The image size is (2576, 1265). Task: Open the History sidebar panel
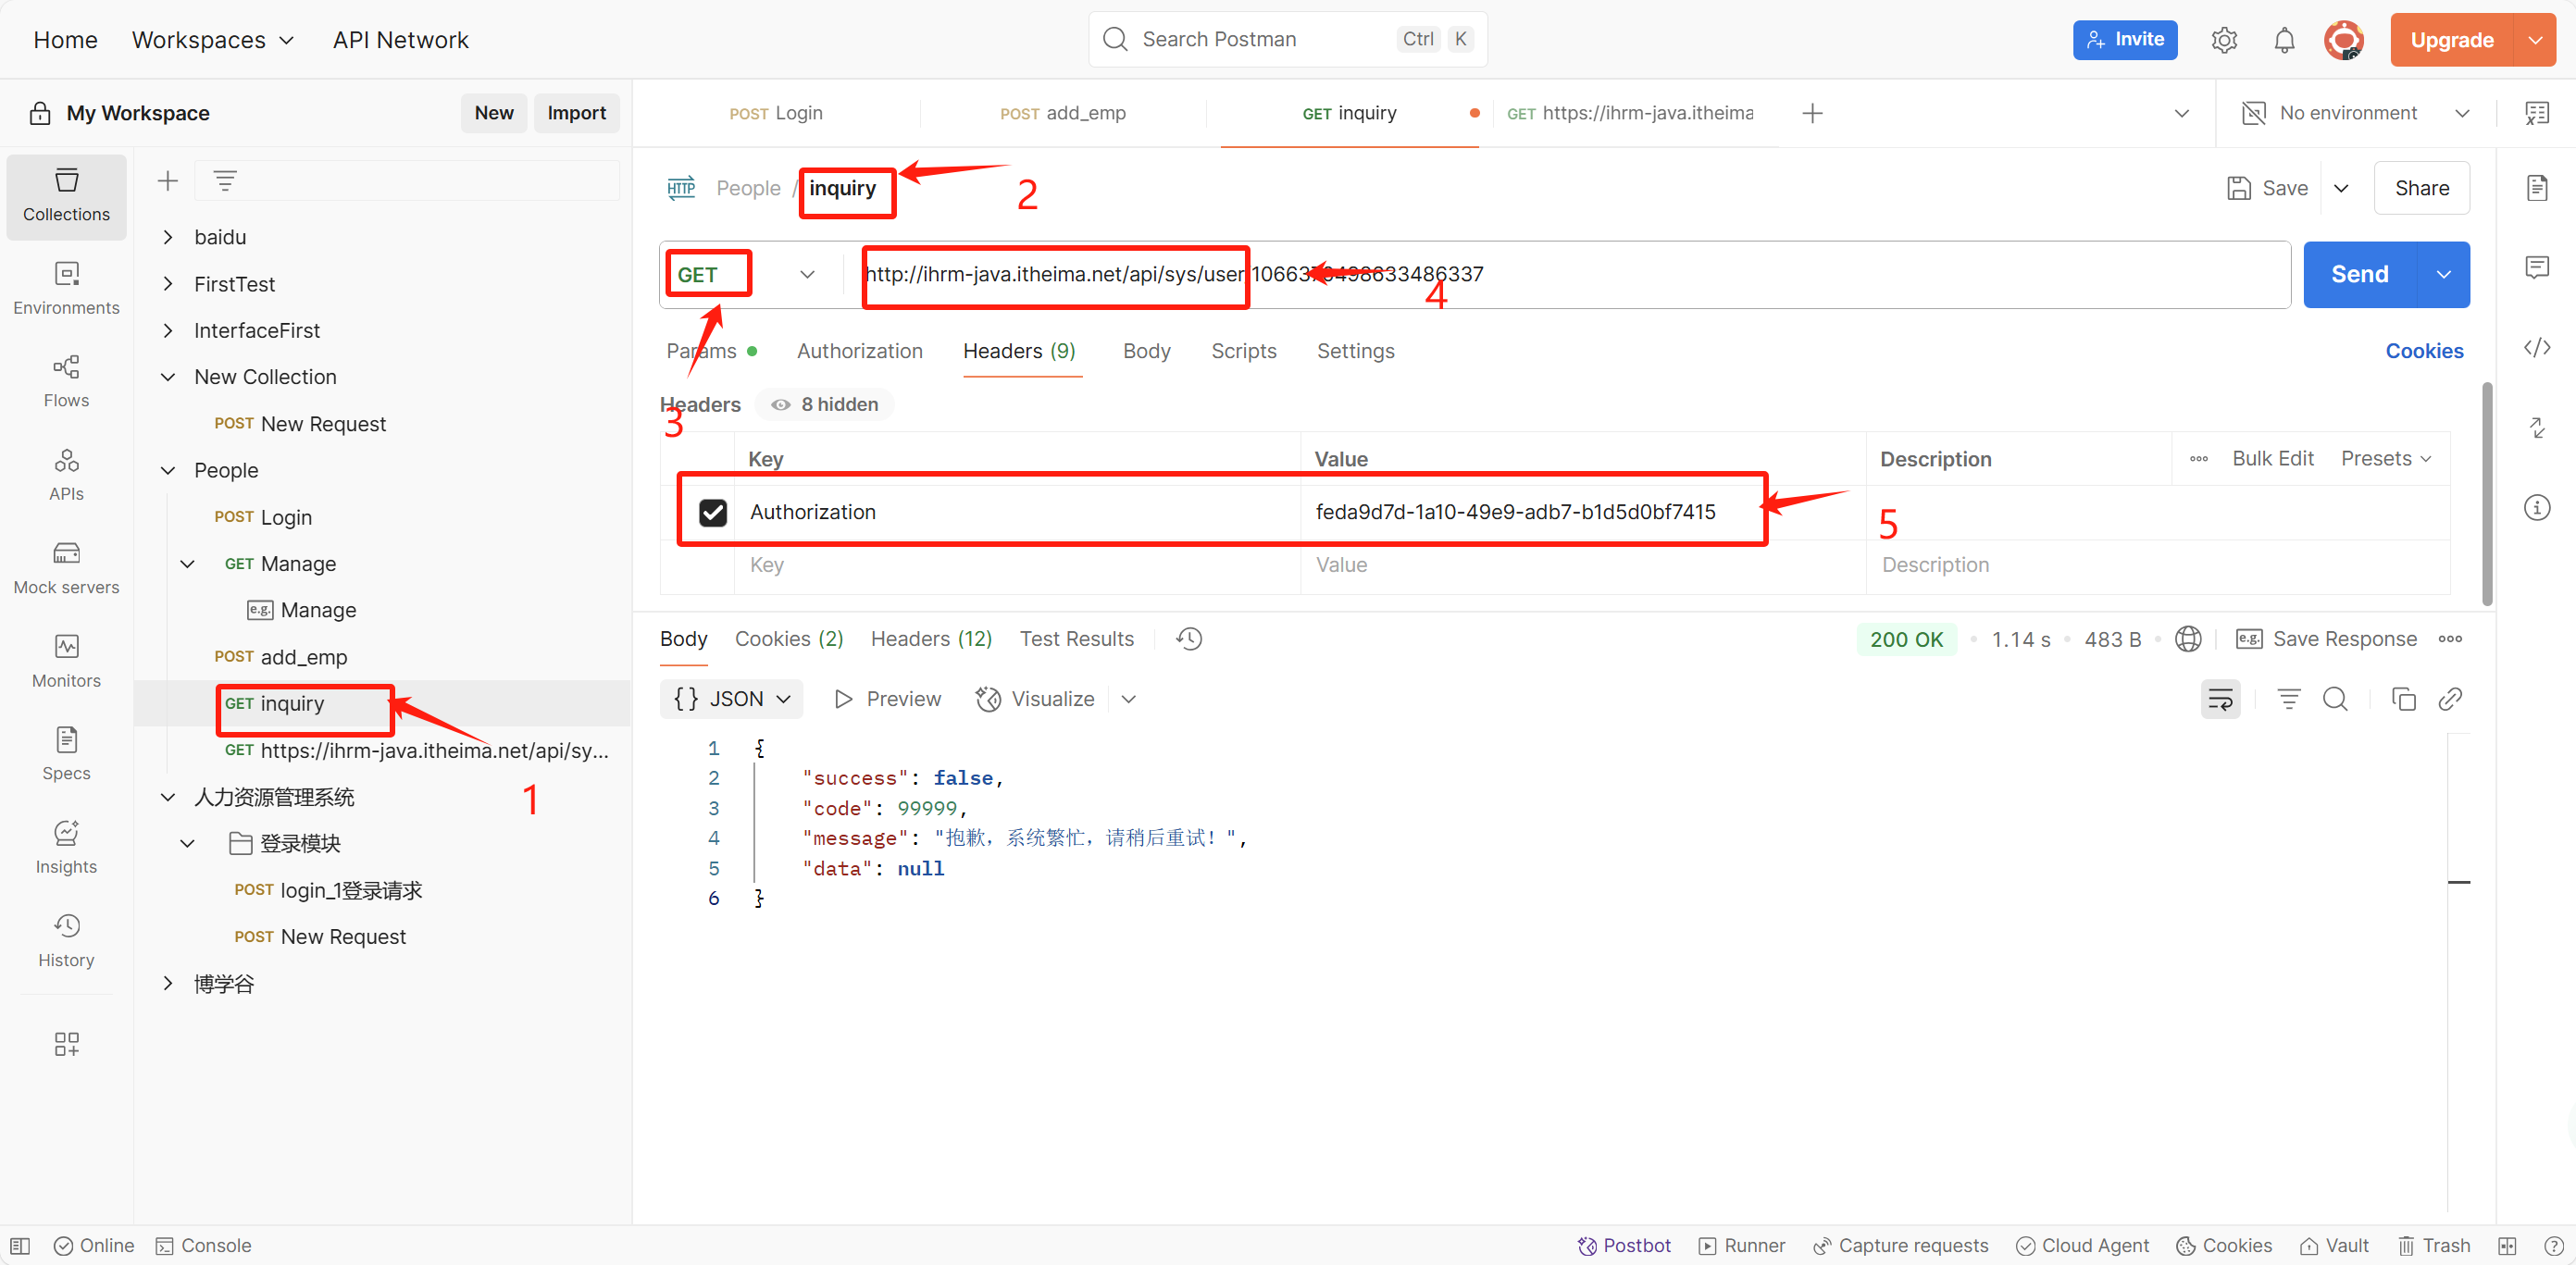point(66,940)
